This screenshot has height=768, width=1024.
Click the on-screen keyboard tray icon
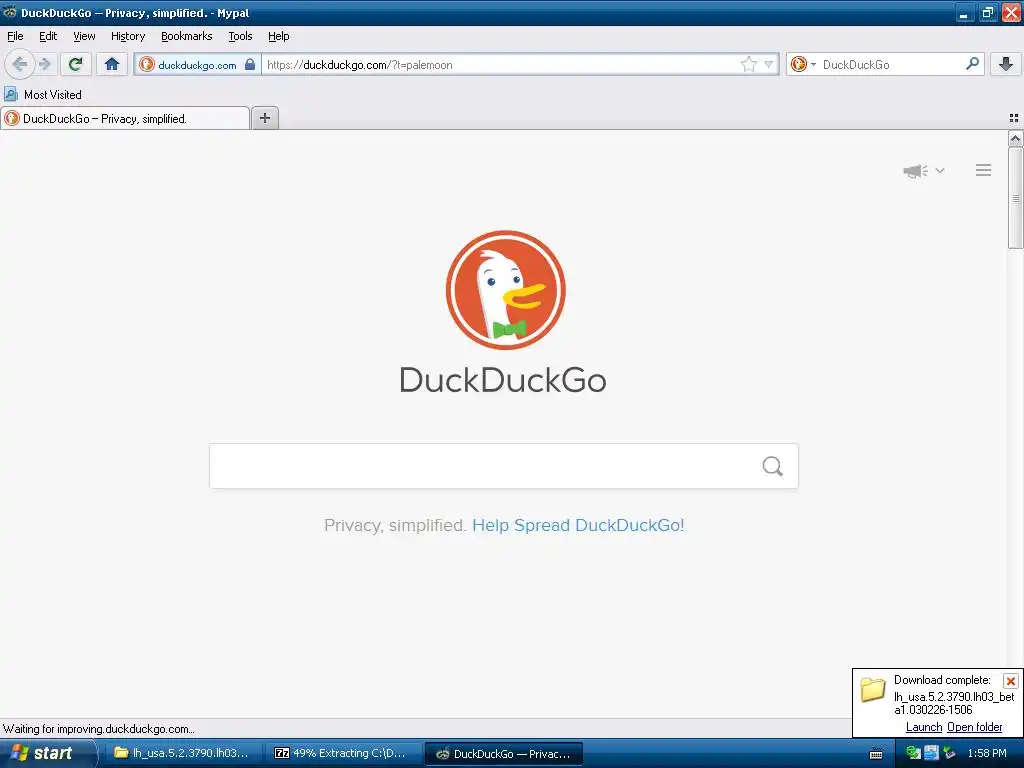tap(876, 754)
